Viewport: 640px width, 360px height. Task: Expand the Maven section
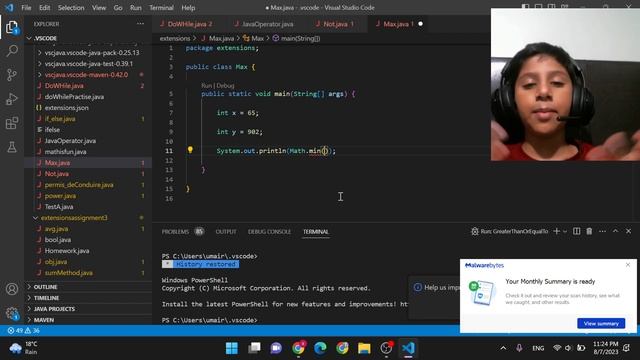click(x=88, y=320)
